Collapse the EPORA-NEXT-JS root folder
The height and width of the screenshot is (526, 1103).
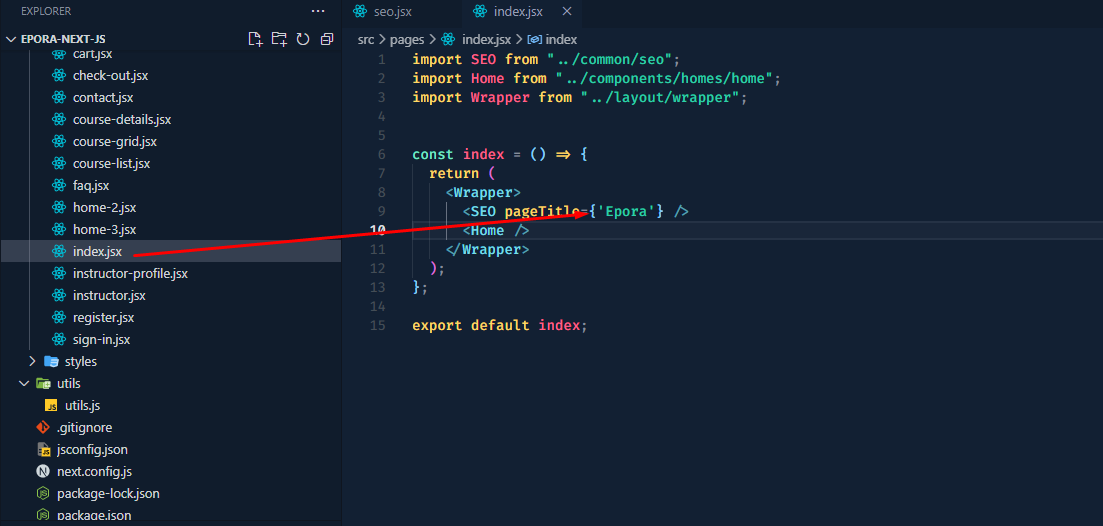[x=11, y=39]
